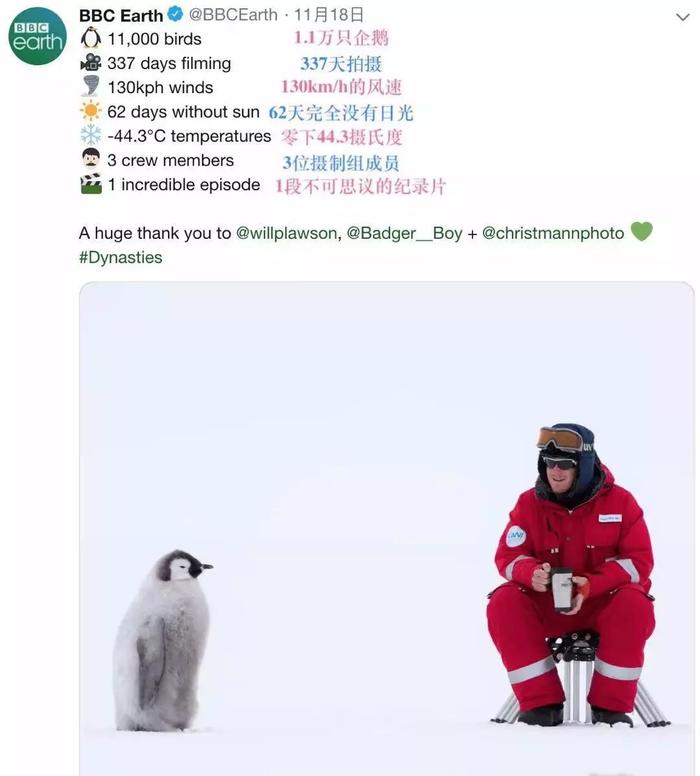Click the movie camera emoji
This screenshot has height=776, width=700.
(91, 62)
